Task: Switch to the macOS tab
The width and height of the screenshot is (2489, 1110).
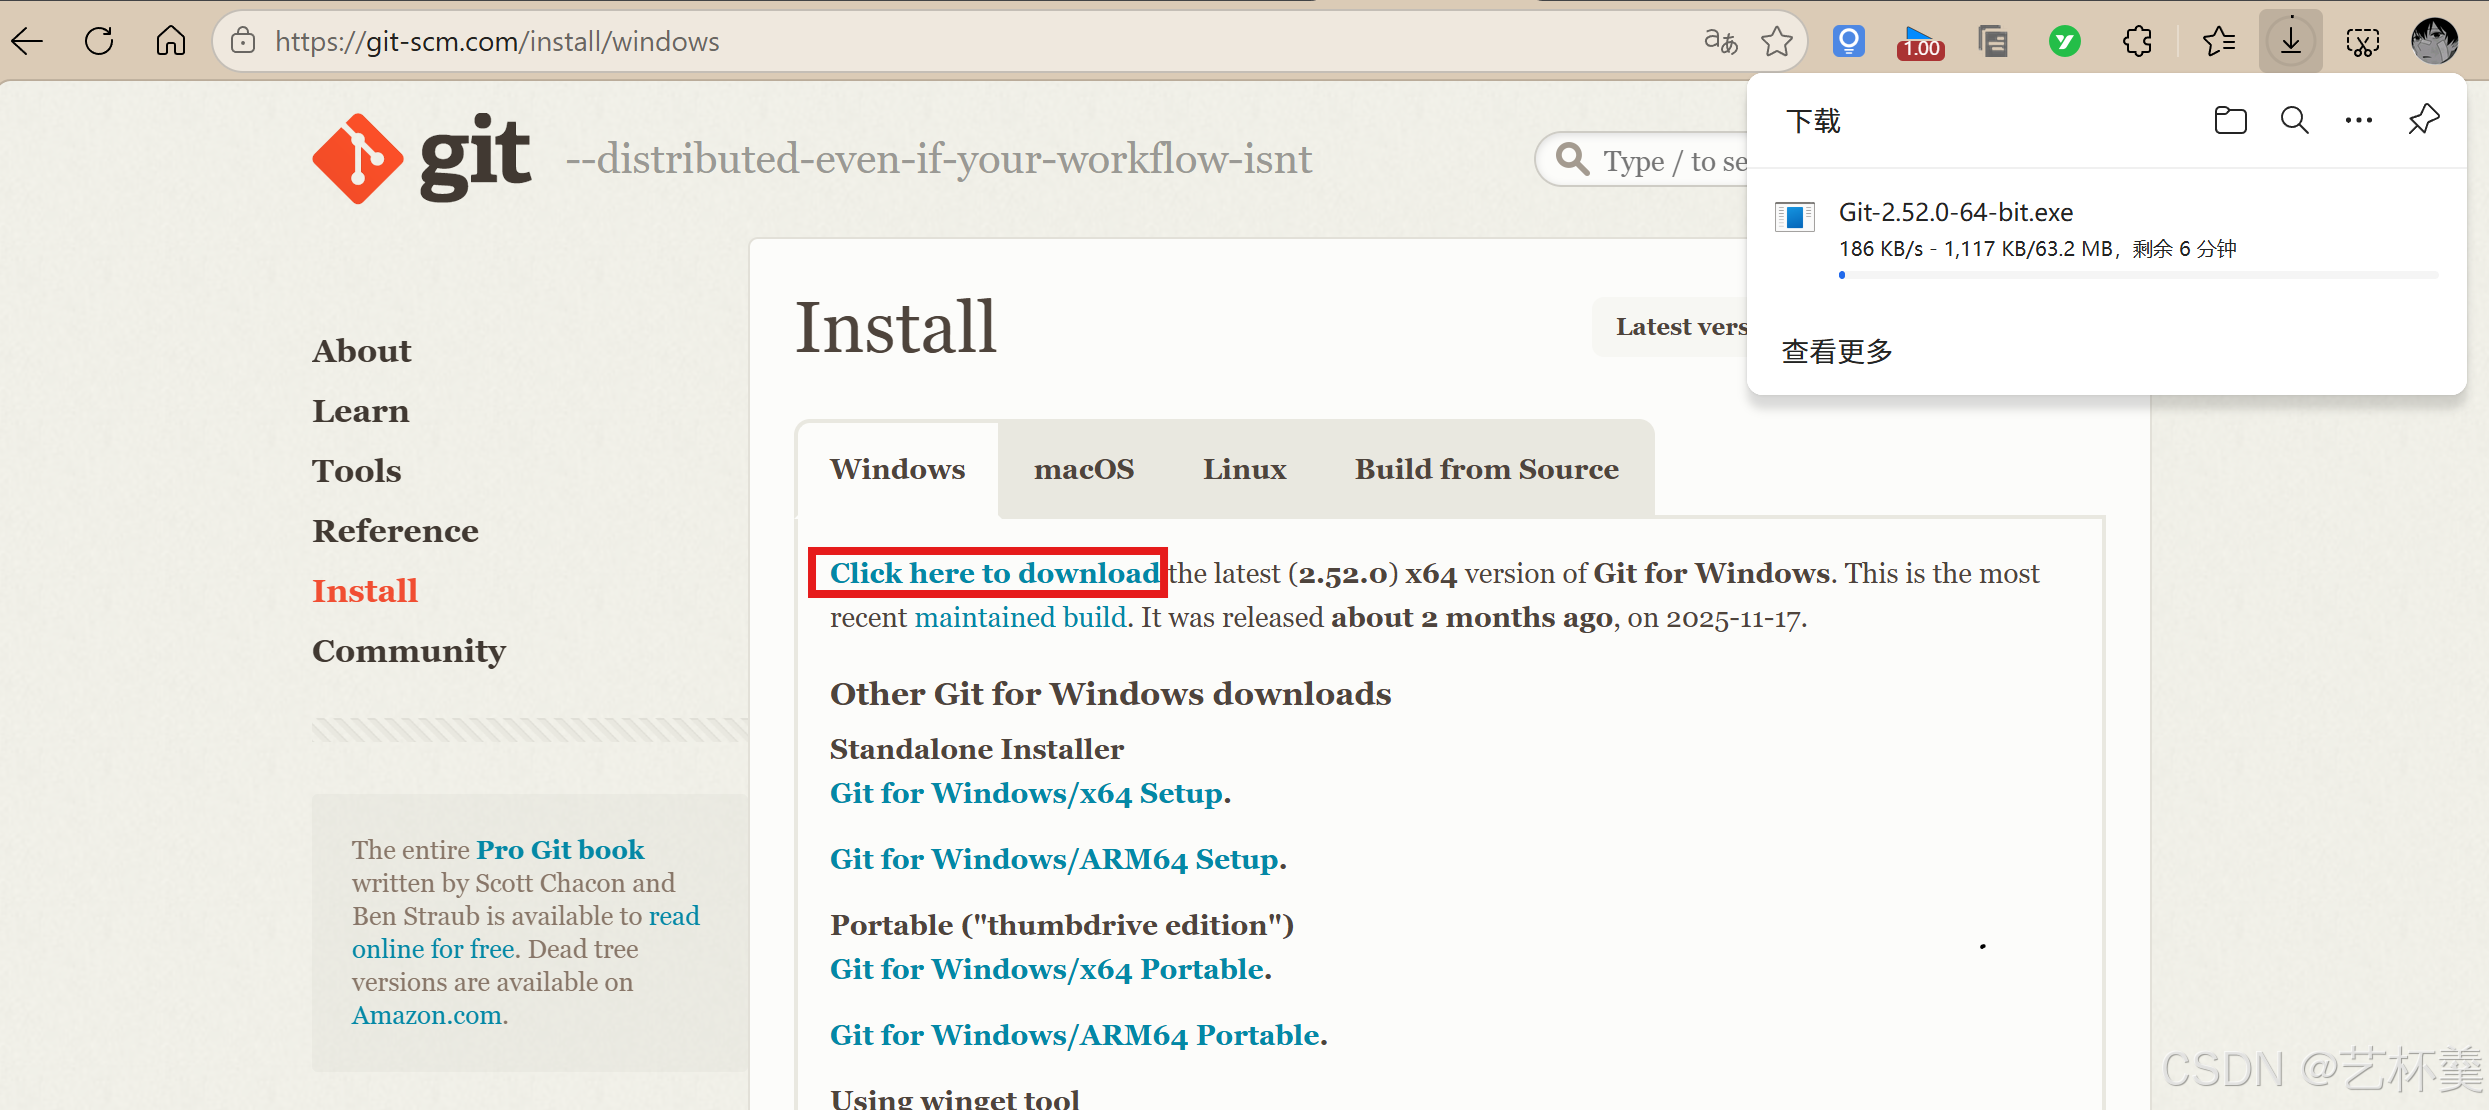Action: pyautogui.click(x=1083, y=469)
